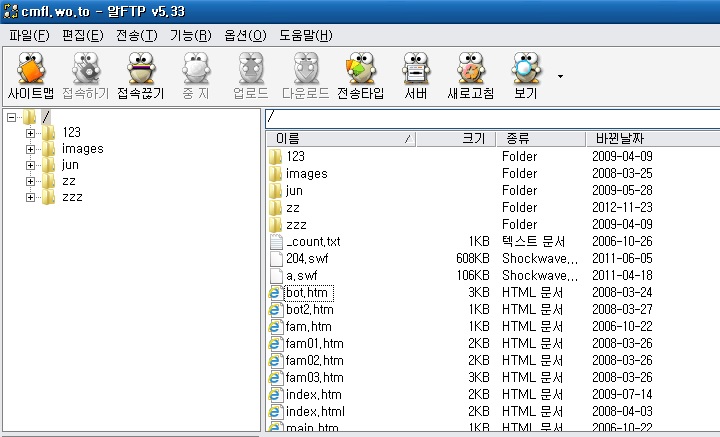Image resolution: width=720 pixels, height=437 pixels.
Task: Select index.html in the file list
Action: pyautogui.click(x=314, y=411)
